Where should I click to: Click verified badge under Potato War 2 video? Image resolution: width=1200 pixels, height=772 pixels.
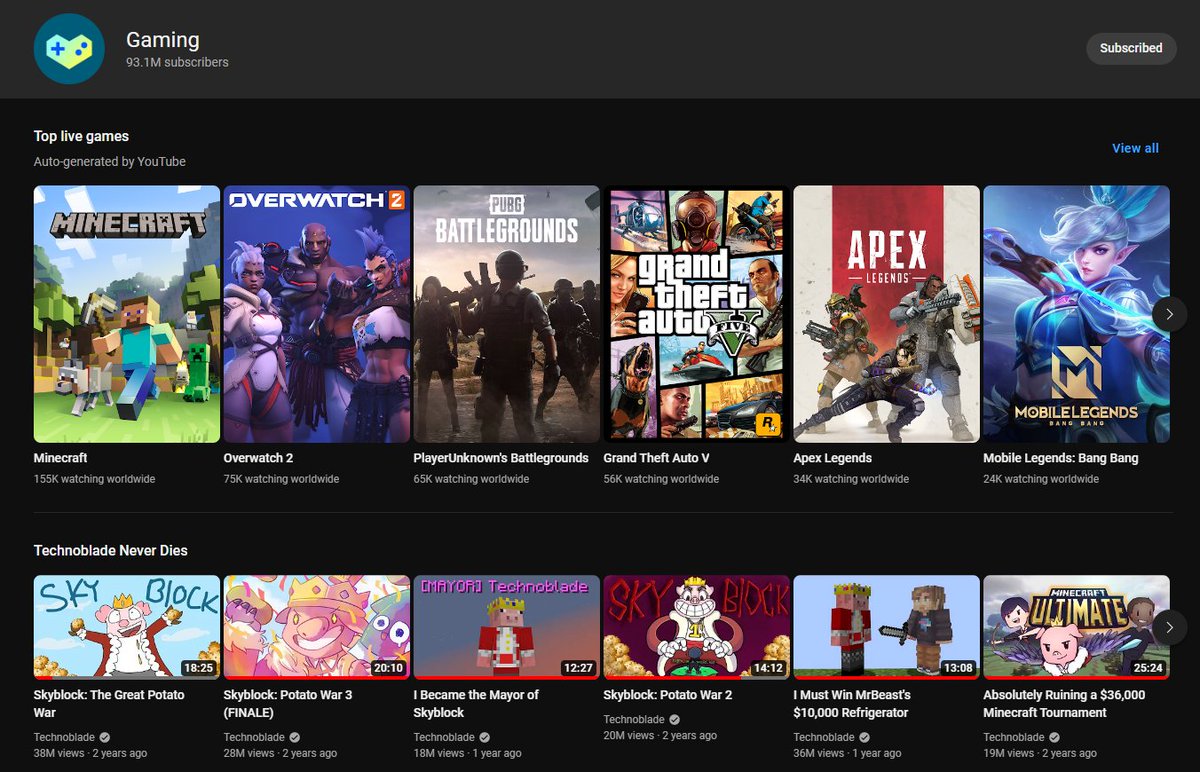[675, 720]
